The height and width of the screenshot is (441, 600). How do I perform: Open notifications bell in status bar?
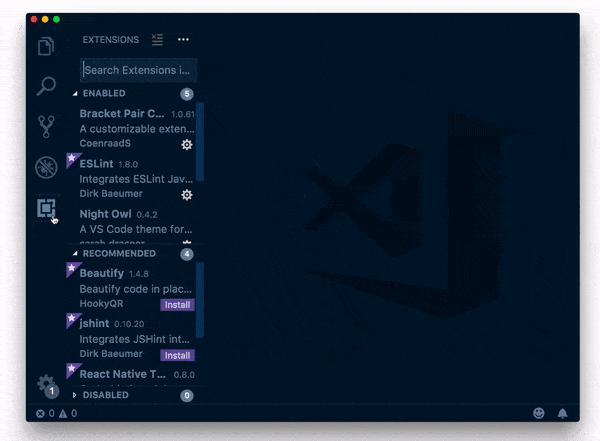tap(562, 413)
